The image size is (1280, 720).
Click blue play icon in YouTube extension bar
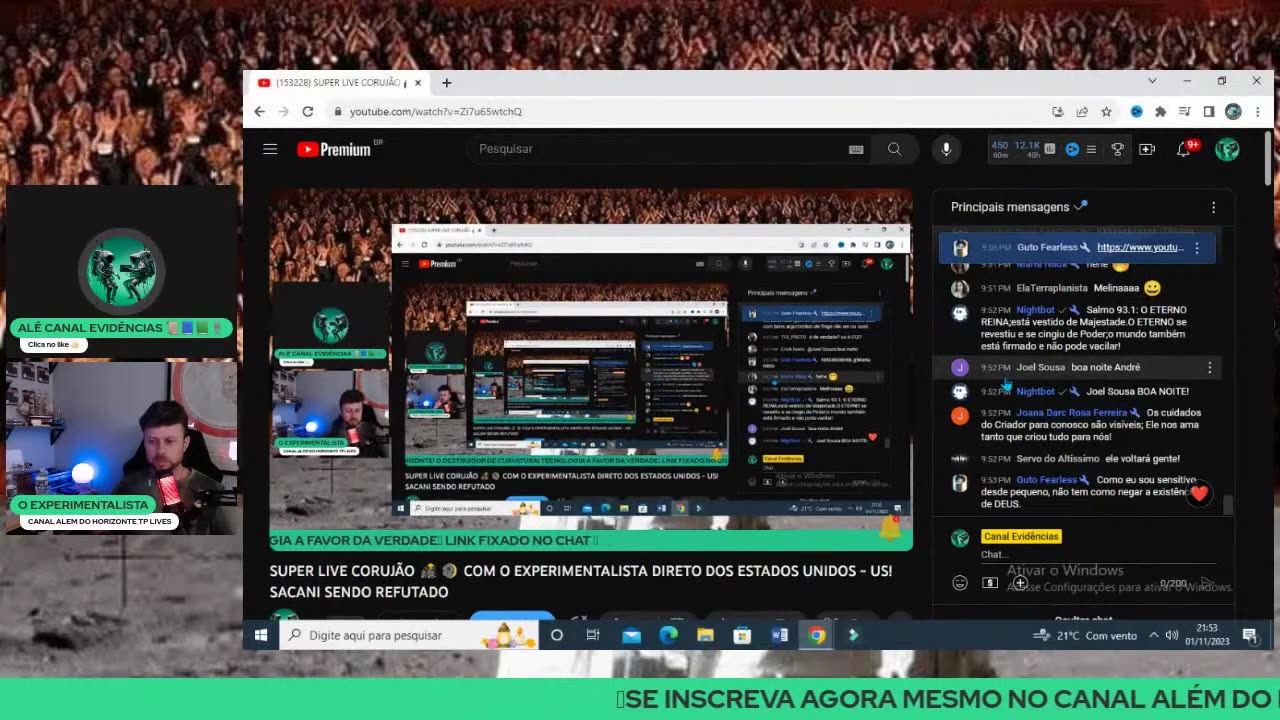1072,149
